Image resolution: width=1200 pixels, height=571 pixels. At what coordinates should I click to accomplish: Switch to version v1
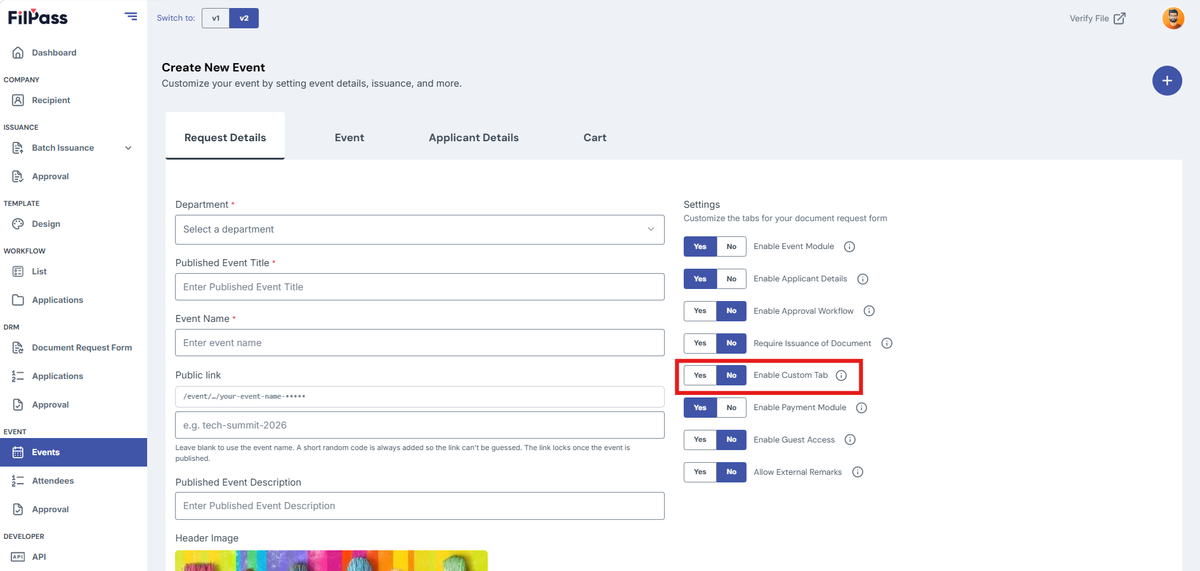pos(215,18)
